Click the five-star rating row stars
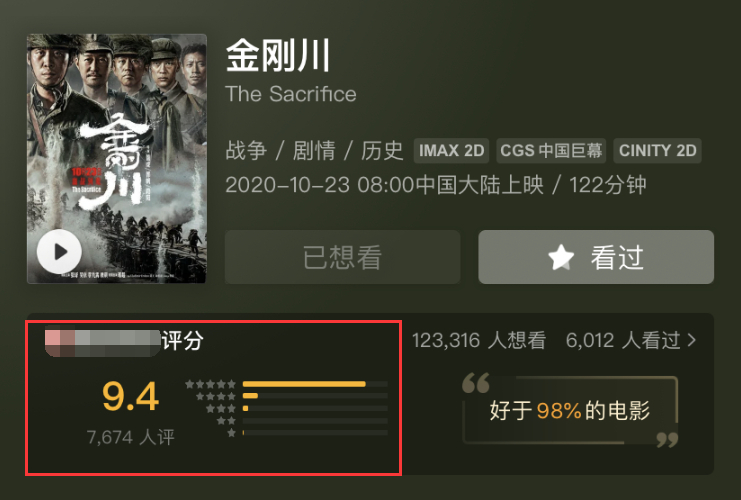Viewport: 741px width, 500px height. [x=211, y=384]
